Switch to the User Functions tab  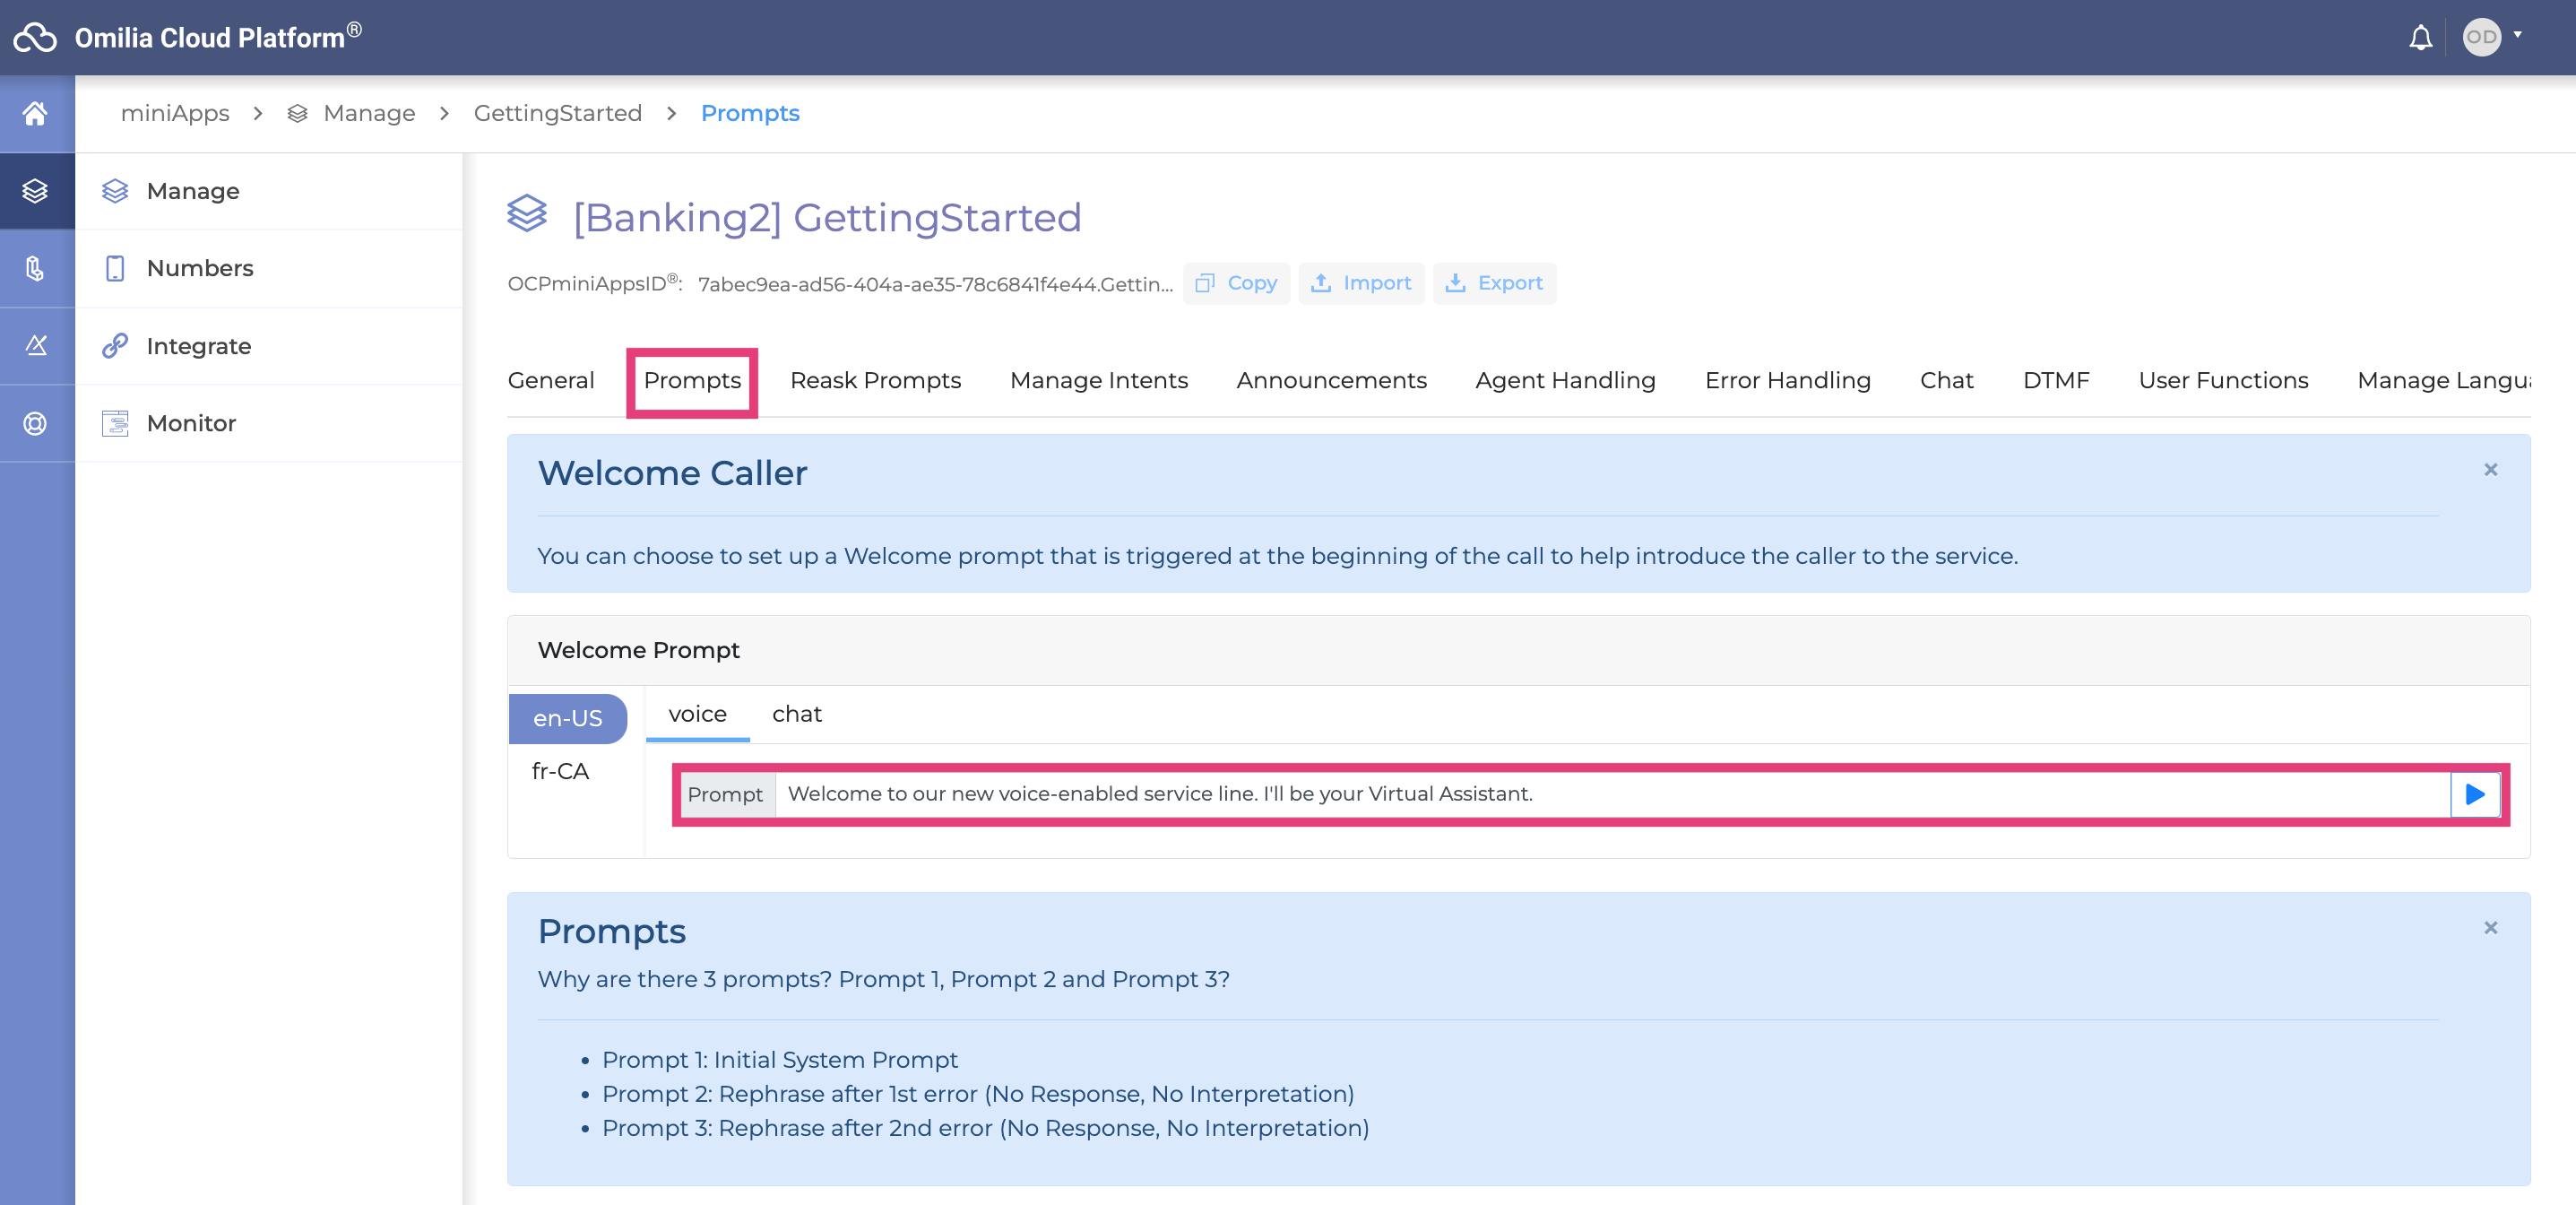coord(2223,380)
